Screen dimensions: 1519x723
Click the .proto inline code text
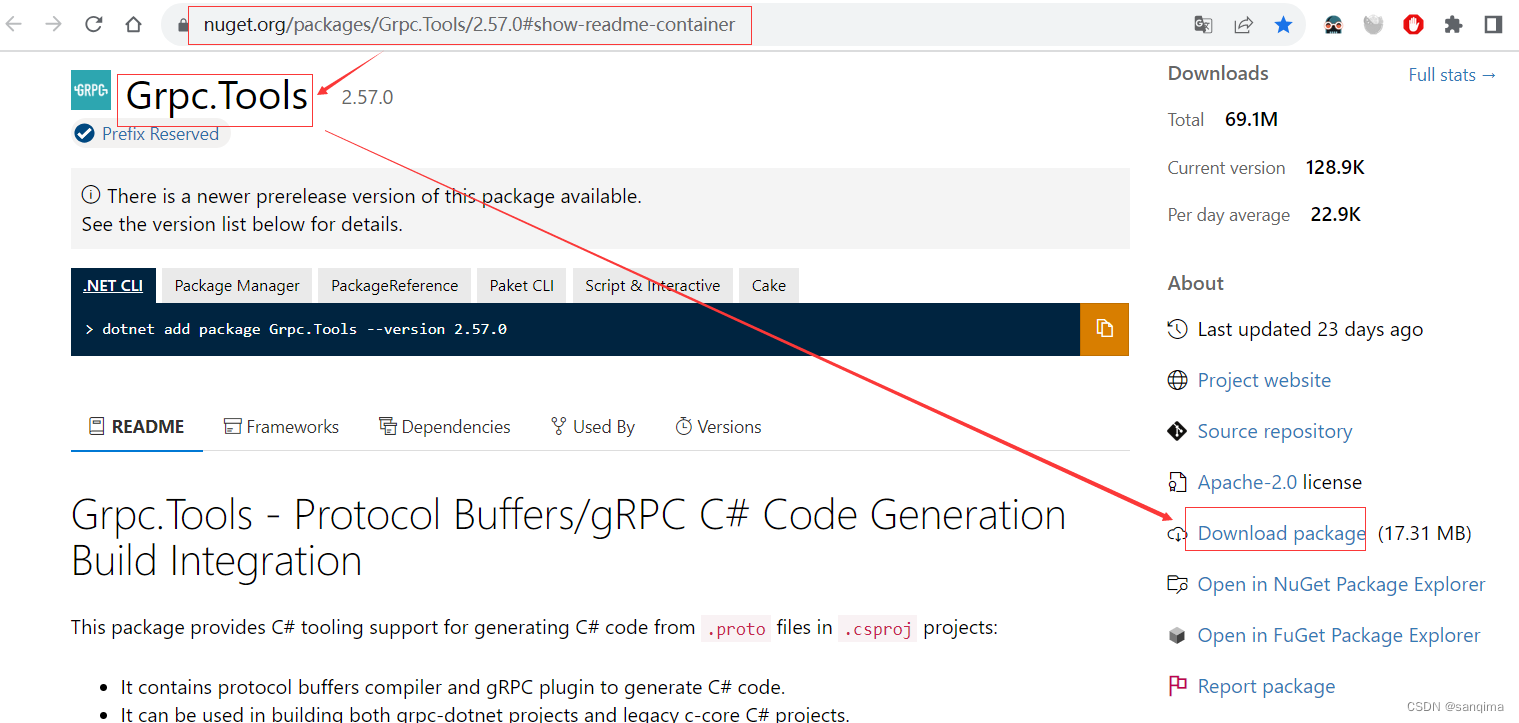point(736,629)
